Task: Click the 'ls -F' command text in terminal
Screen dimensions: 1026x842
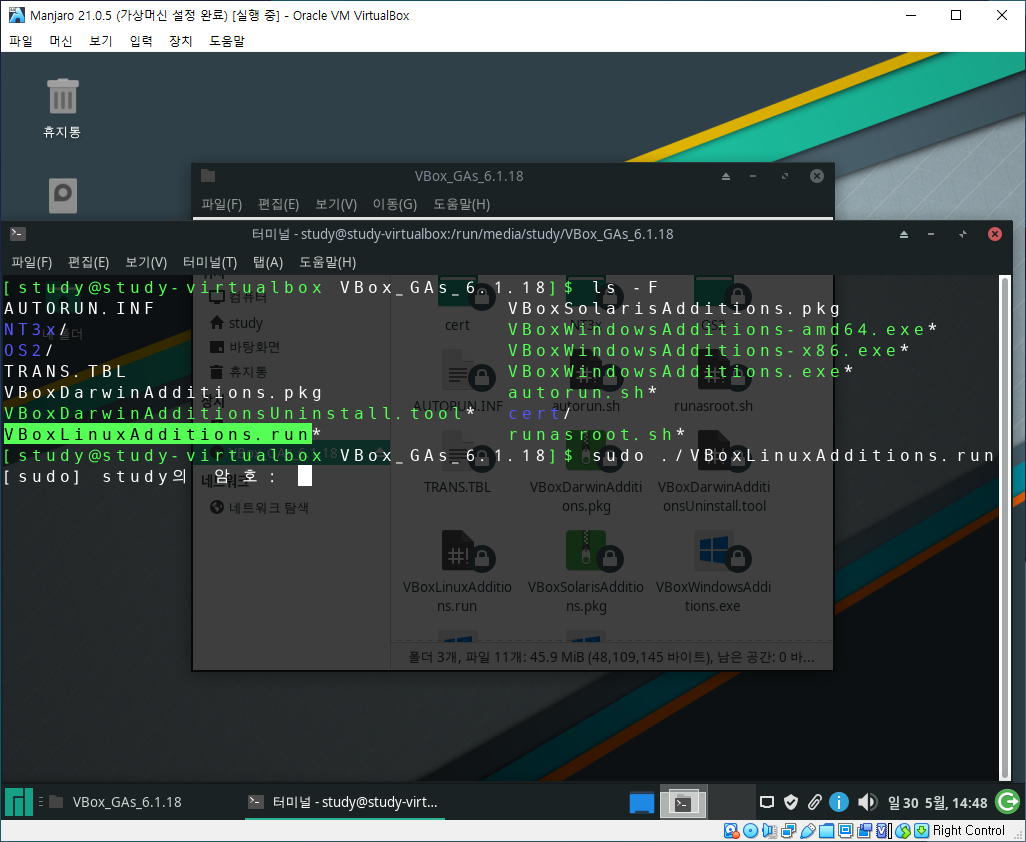Action: coord(625,287)
